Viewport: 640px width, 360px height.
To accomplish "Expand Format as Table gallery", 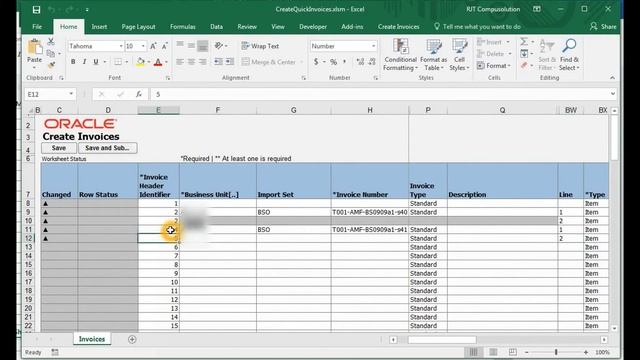I will click(433, 55).
